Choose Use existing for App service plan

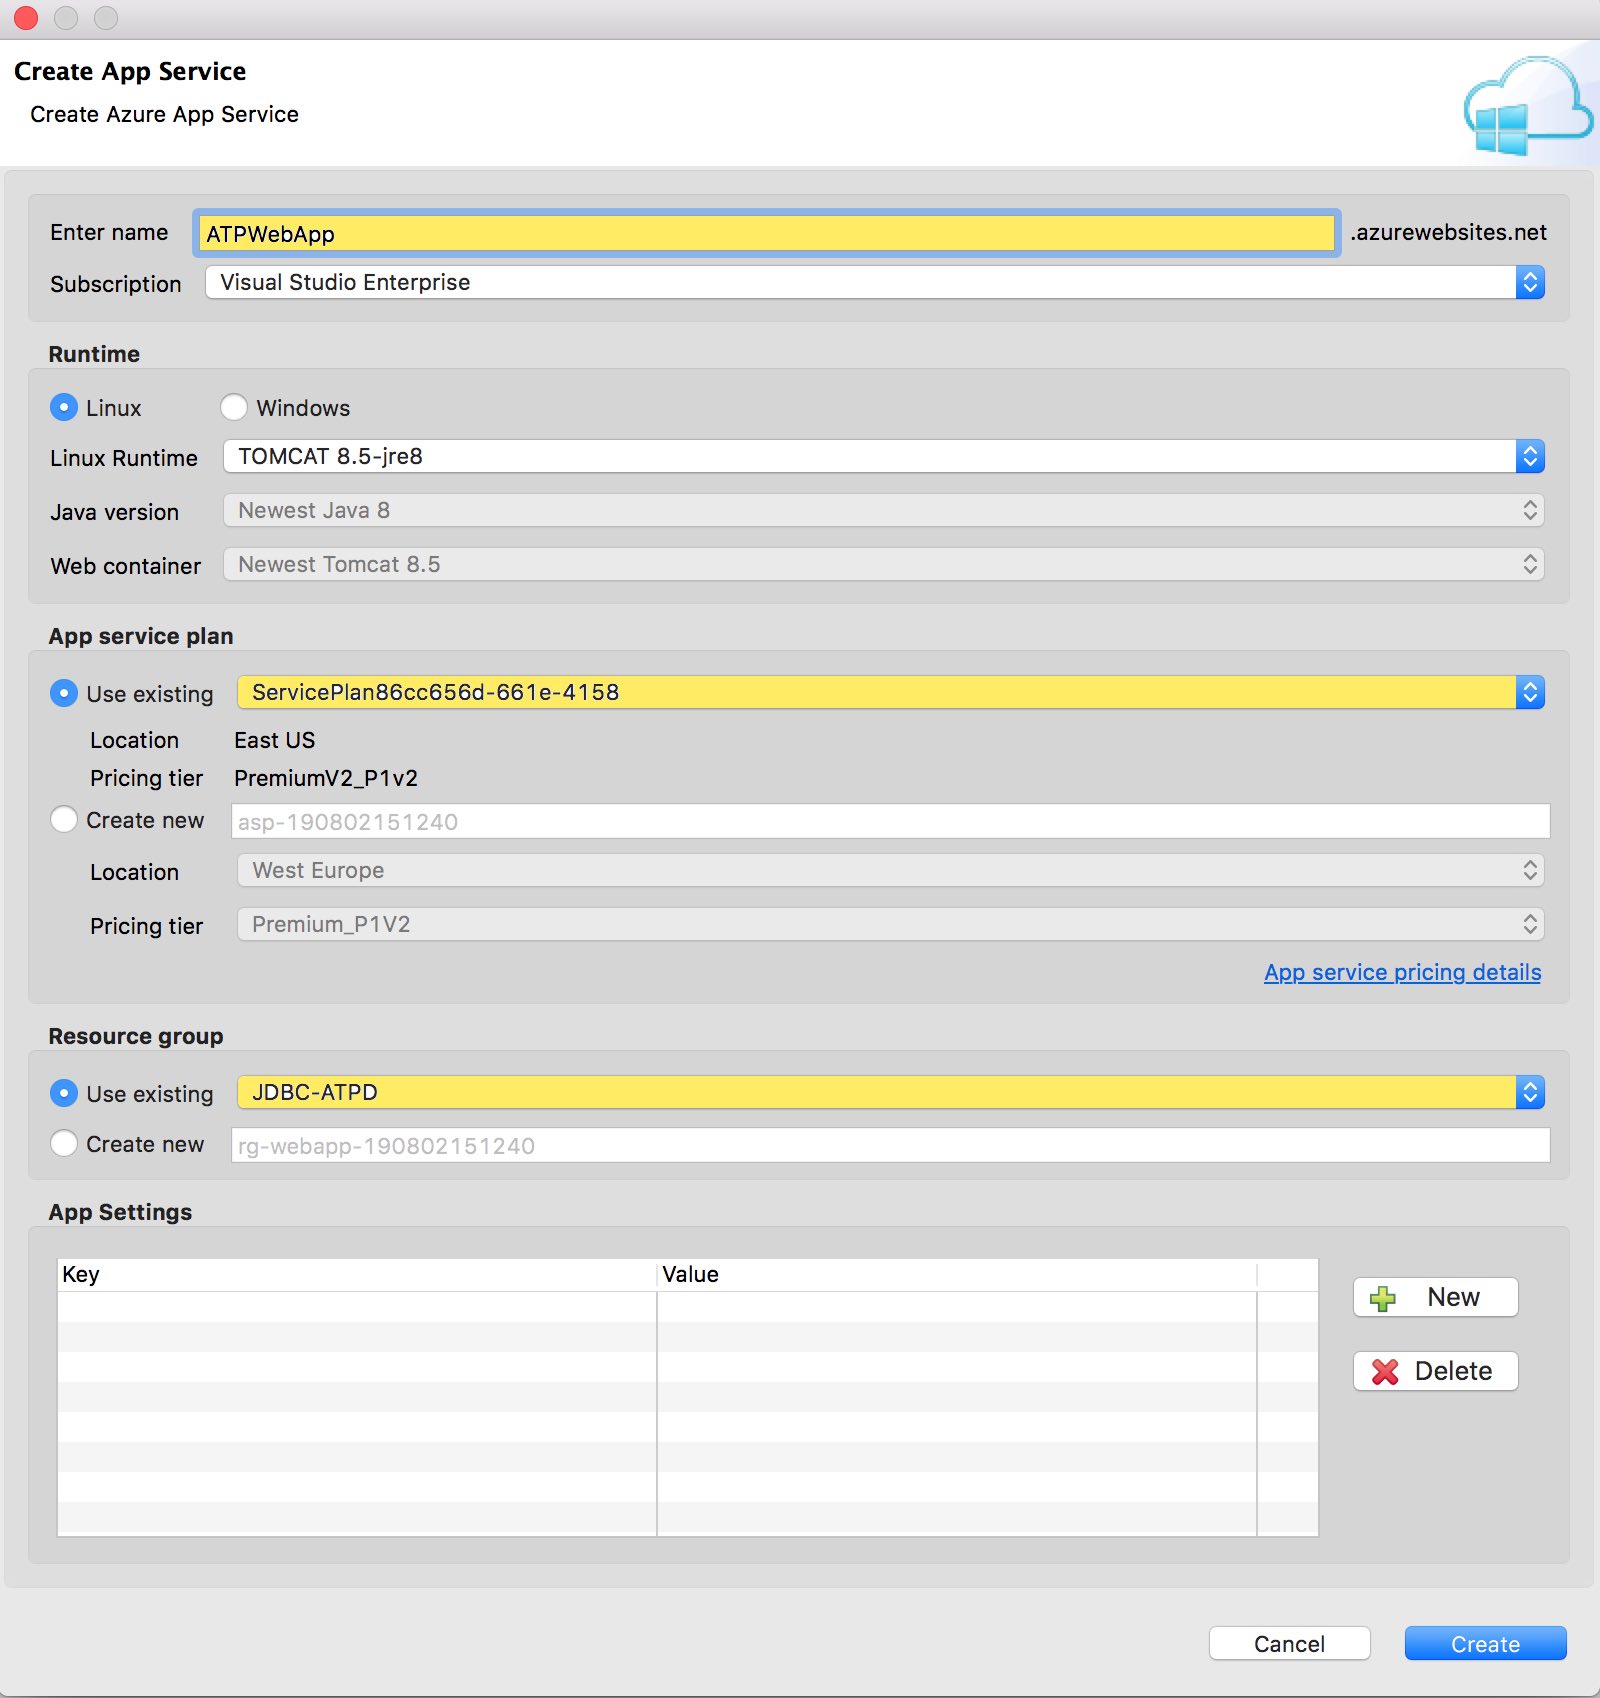pos(64,693)
